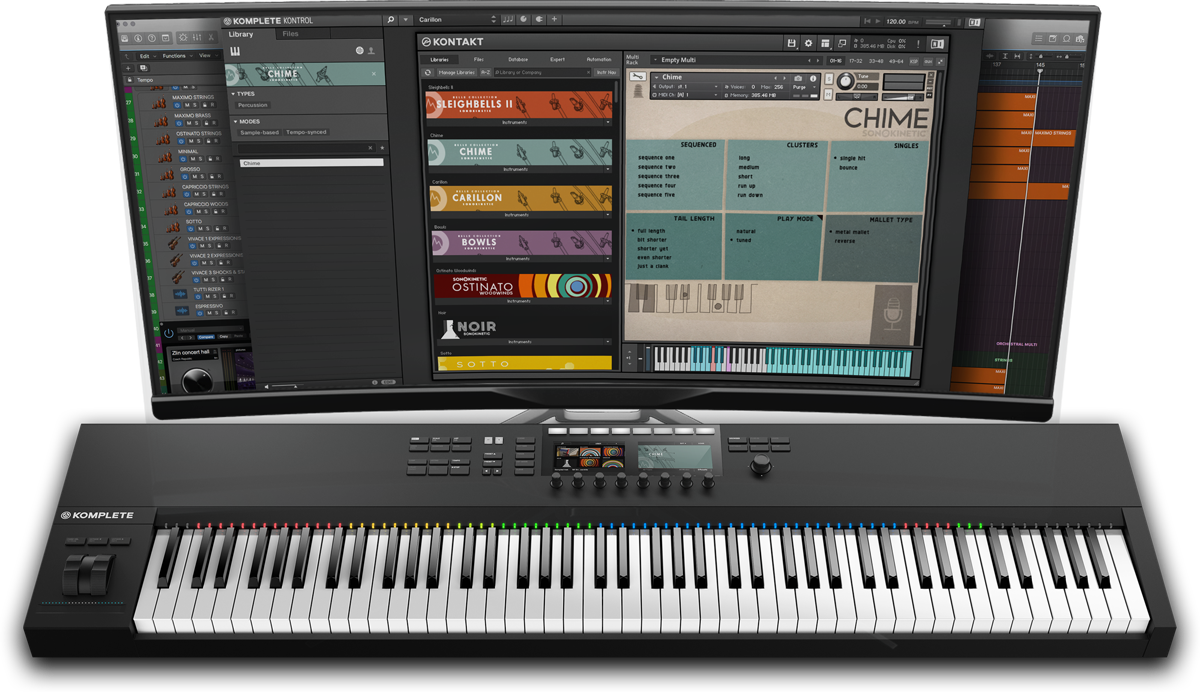The image size is (1200, 692).
Task: Open the Database tab in Kontakt browser
Action: [518, 60]
